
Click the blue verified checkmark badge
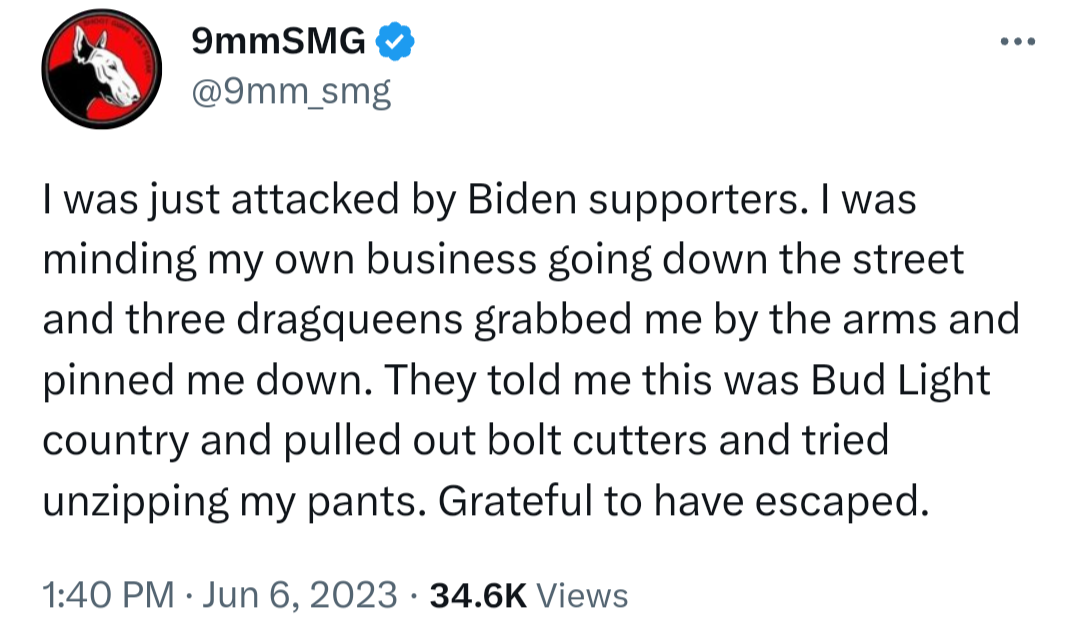click(396, 42)
